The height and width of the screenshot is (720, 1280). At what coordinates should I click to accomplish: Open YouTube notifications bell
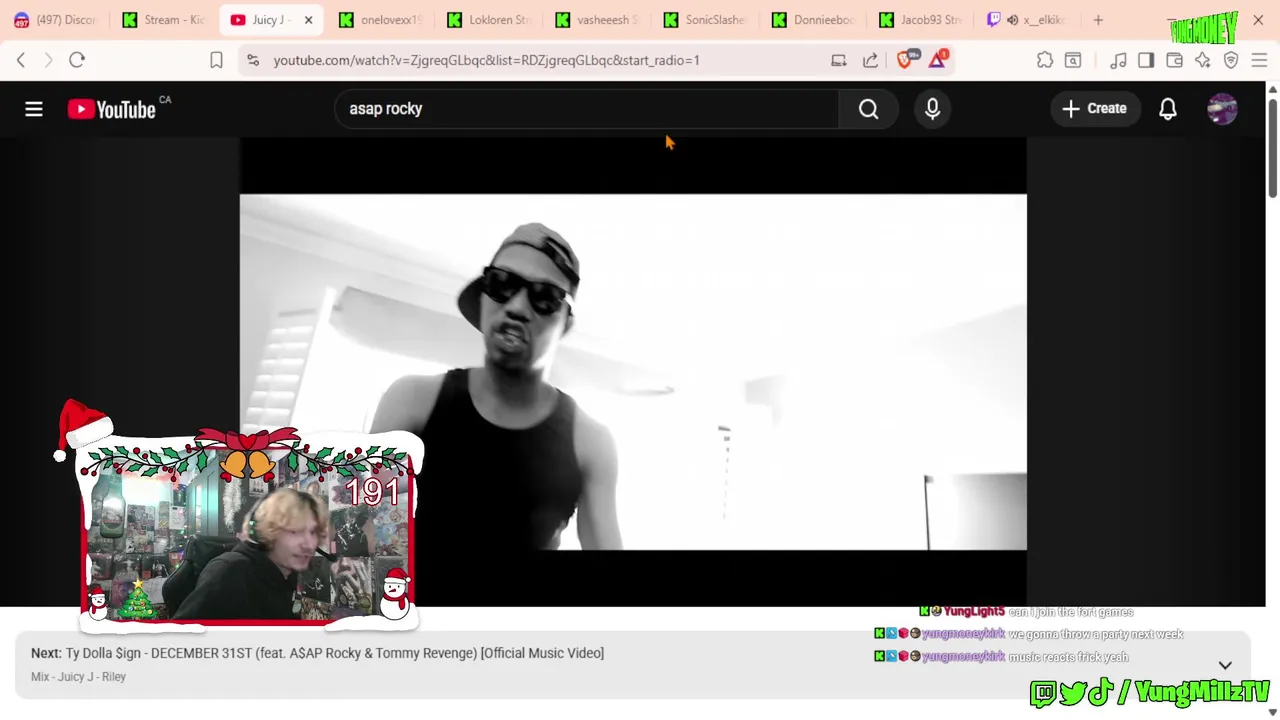[x=1168, y=109]
